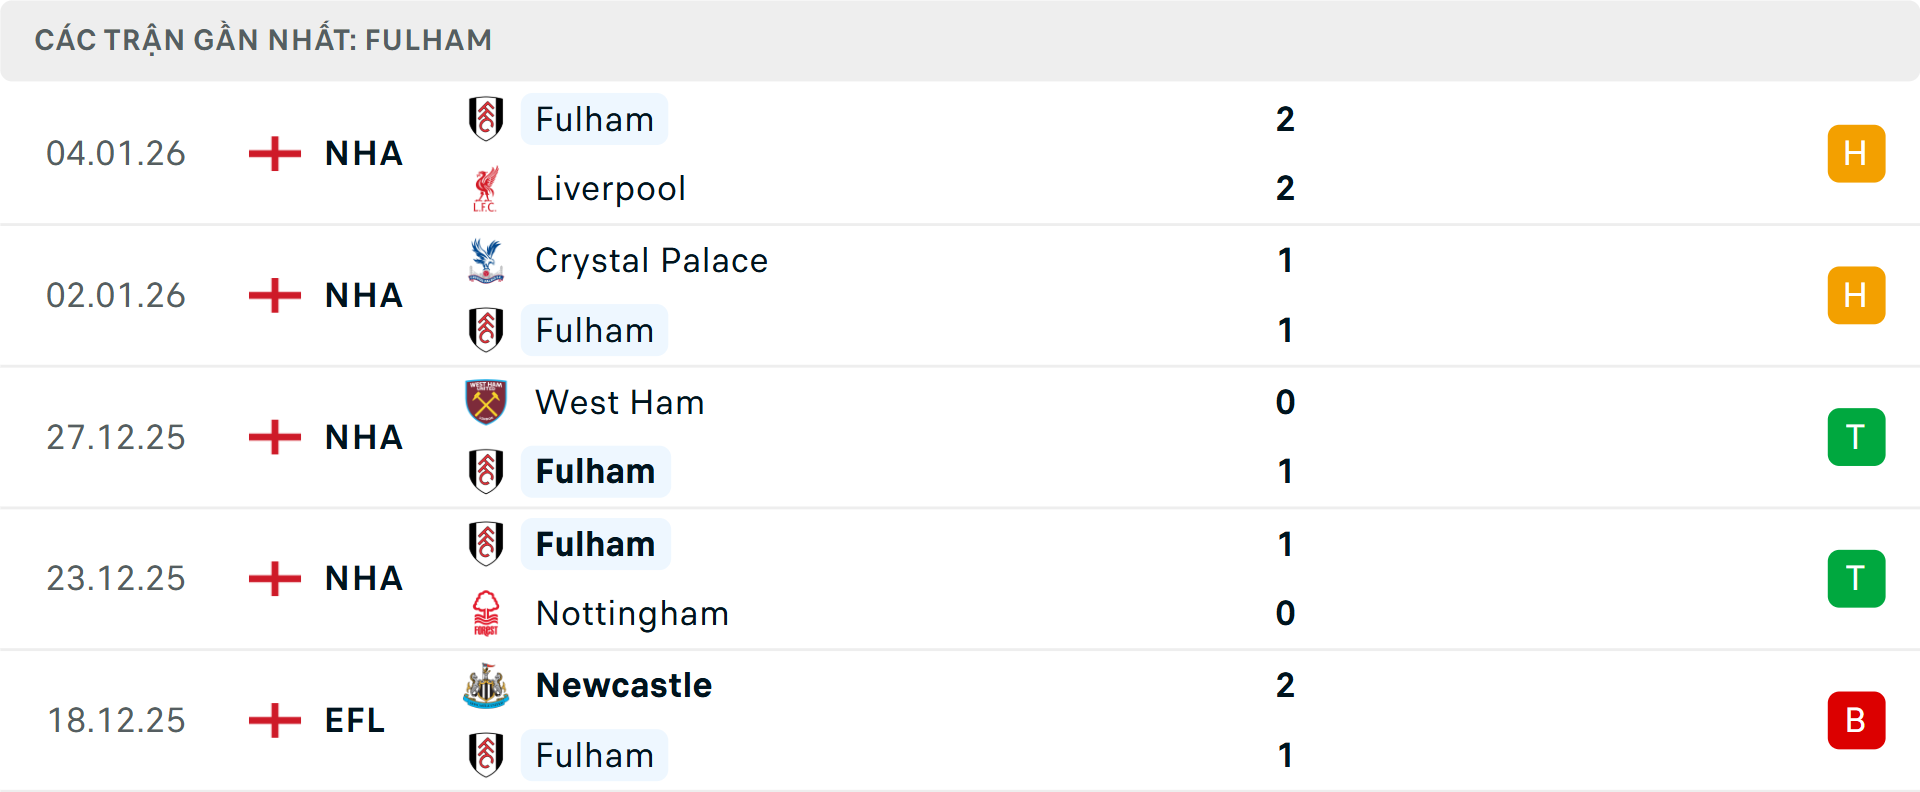
Task: Select the Liverpool club logo
Action: [x=487, y=188]
